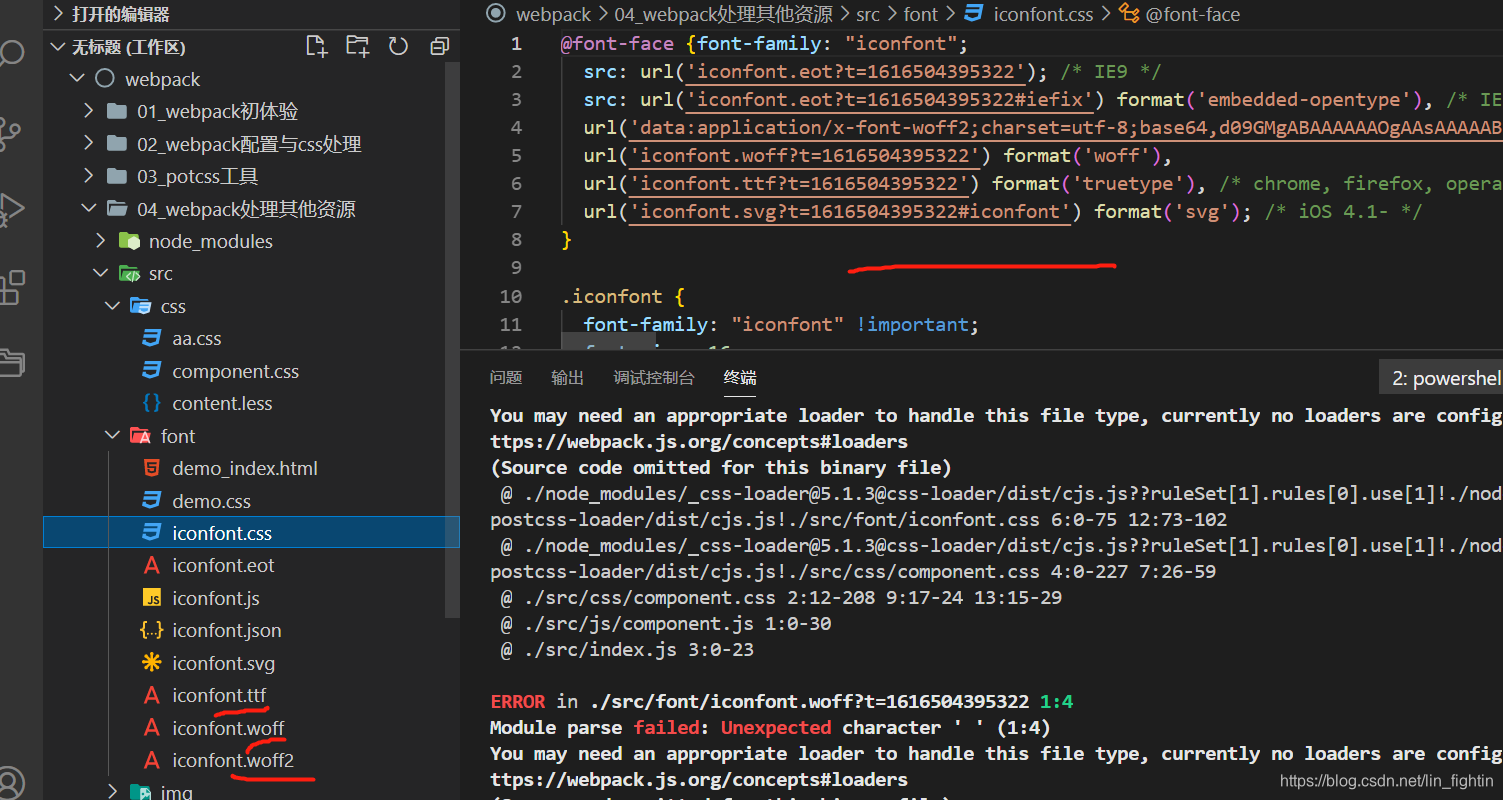
Task: Click the font icon of iconfont.eot
Action: coord(152,565)
